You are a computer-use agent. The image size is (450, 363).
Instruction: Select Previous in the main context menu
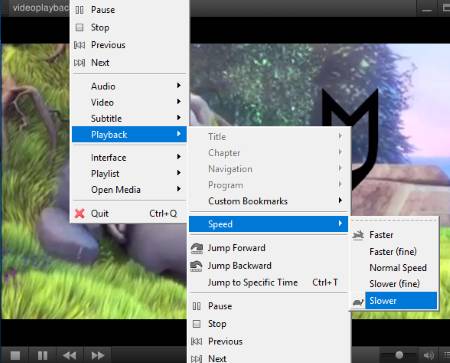point(129,45)
